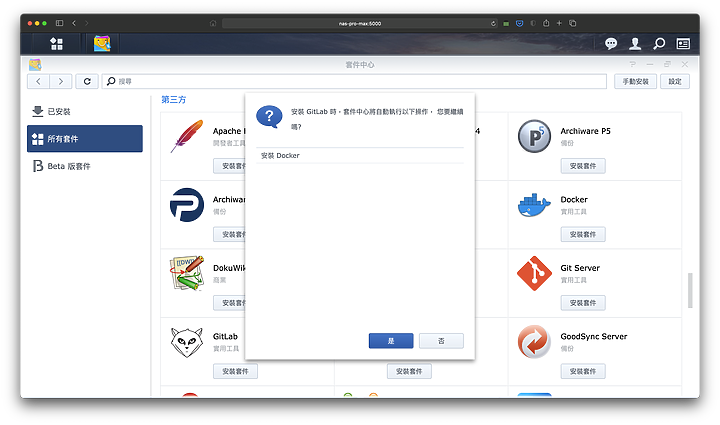Install Docker with 安裝套件 button
This screenshot has height=425, width=720.
583,234
